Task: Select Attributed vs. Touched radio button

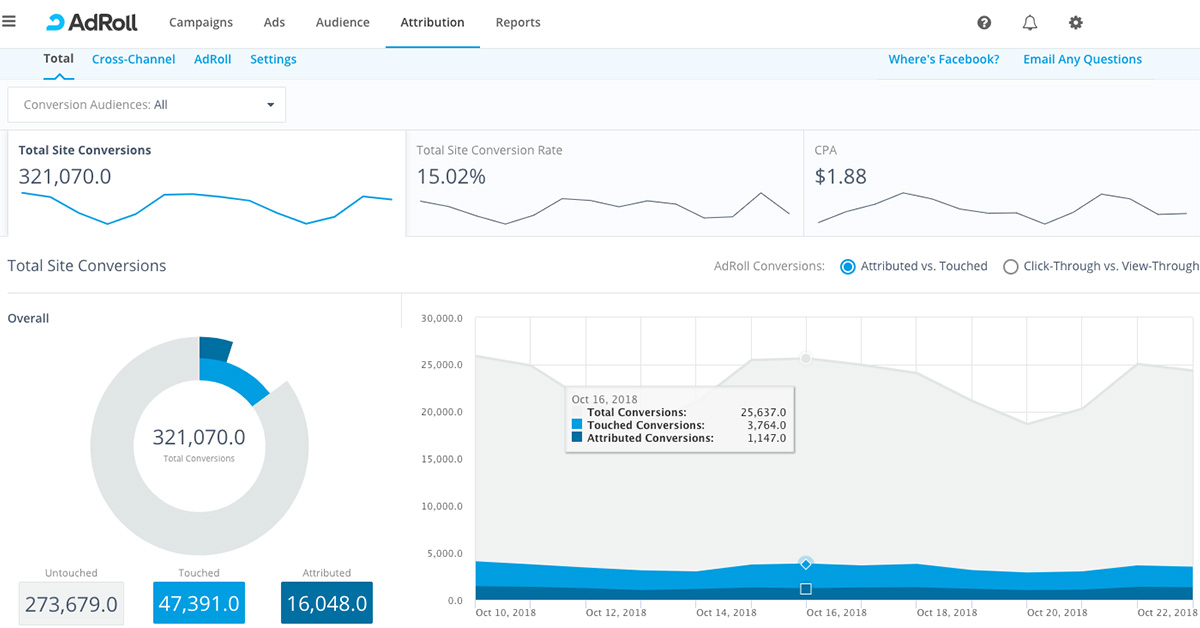Action: pos(848,267)
